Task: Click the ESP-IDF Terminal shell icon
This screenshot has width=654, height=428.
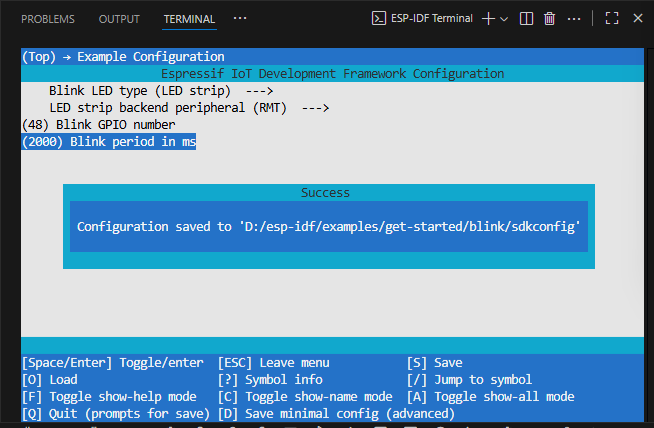Action: (378, 18)
